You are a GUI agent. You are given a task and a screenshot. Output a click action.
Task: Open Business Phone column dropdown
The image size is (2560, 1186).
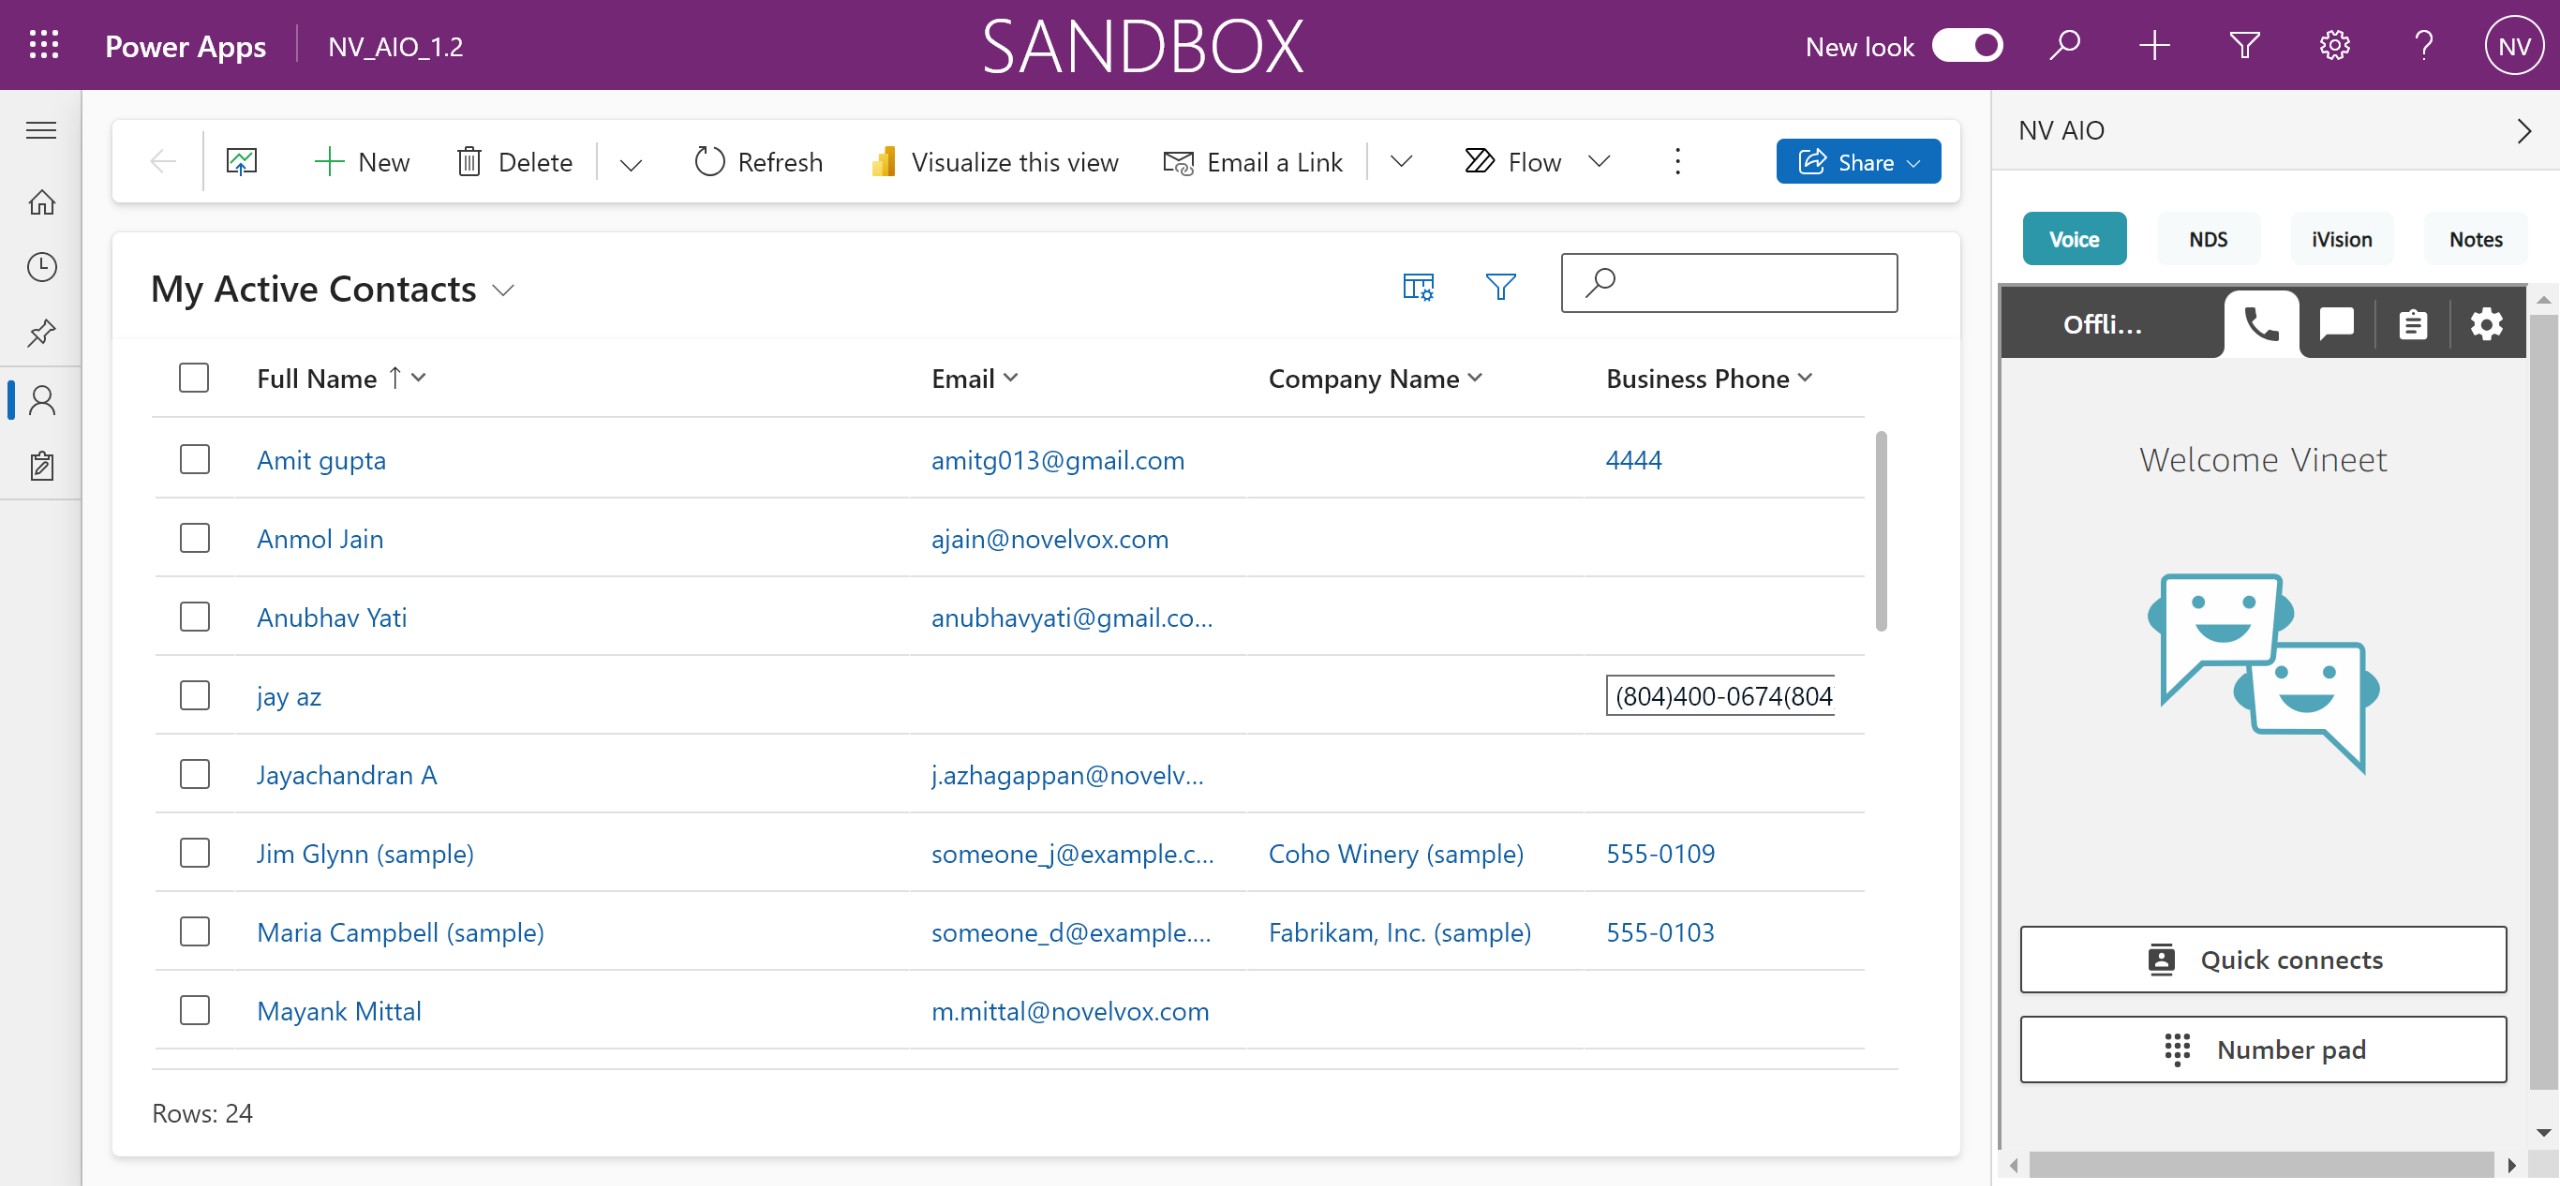1805,378
